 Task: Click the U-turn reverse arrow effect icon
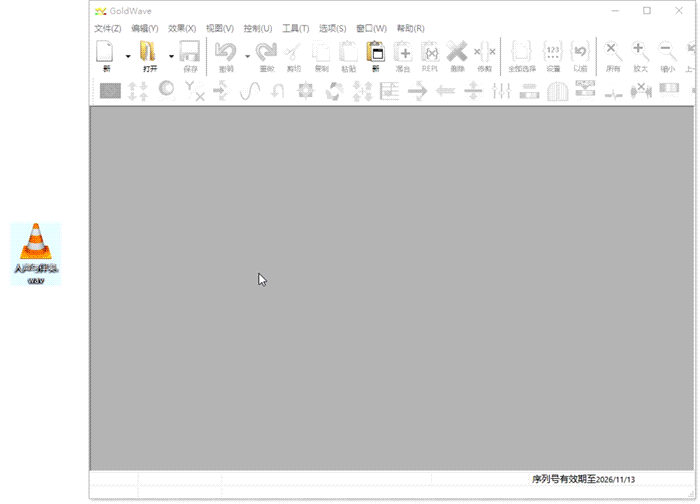pos(278,91)
